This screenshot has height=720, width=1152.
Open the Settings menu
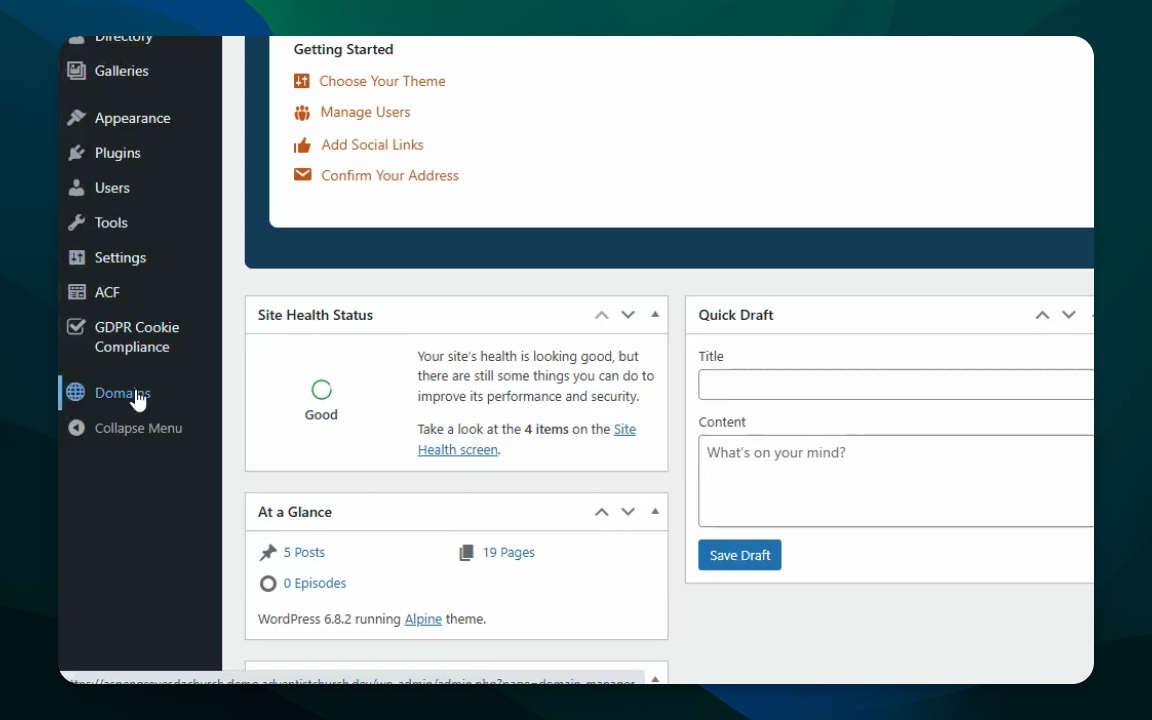(120, 257)
